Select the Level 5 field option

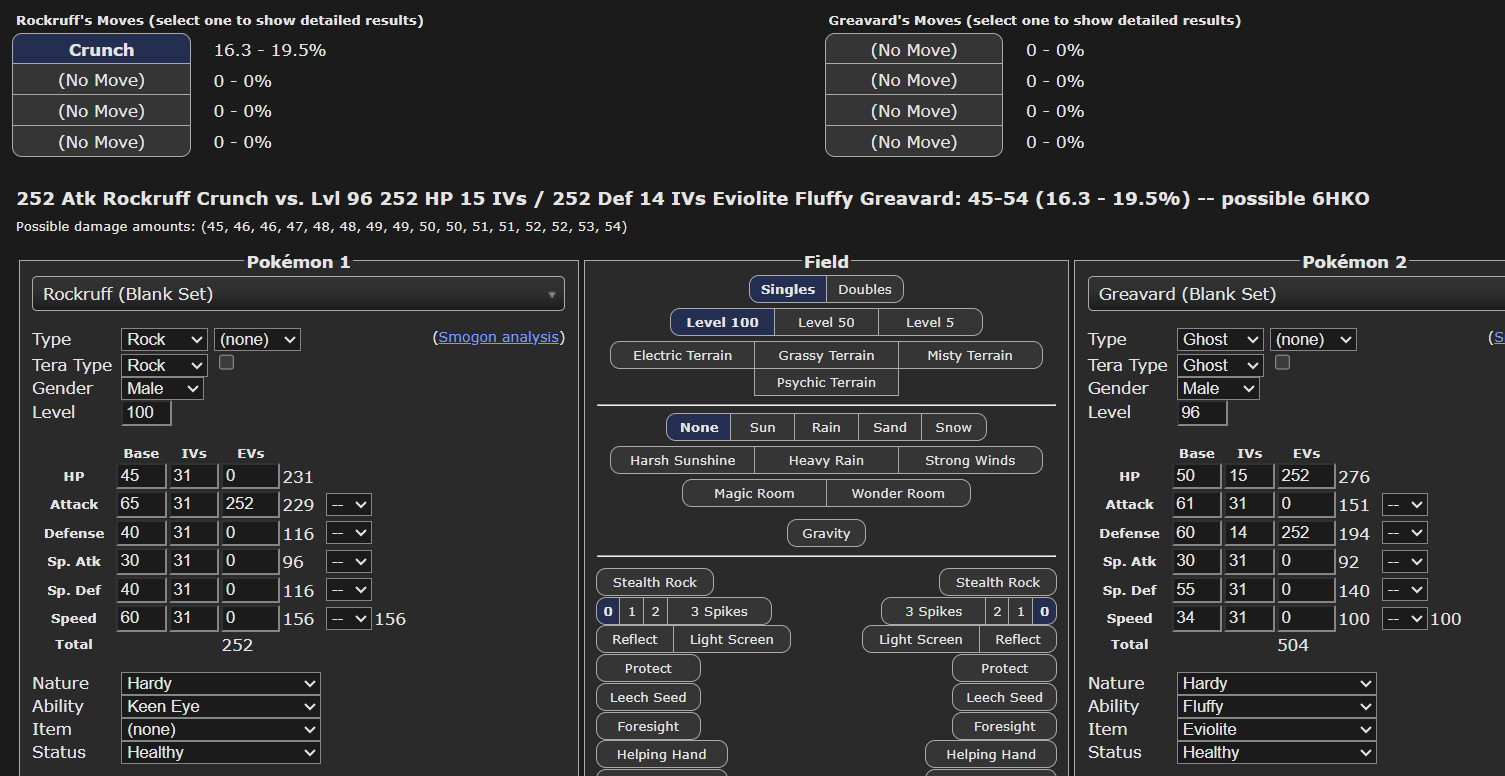coord(930,322)
